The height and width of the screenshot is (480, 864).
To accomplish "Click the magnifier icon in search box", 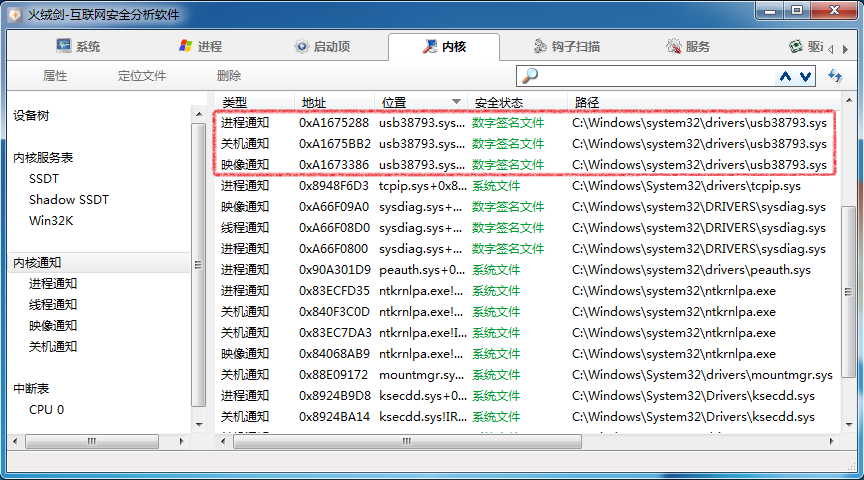I will 530,76.
